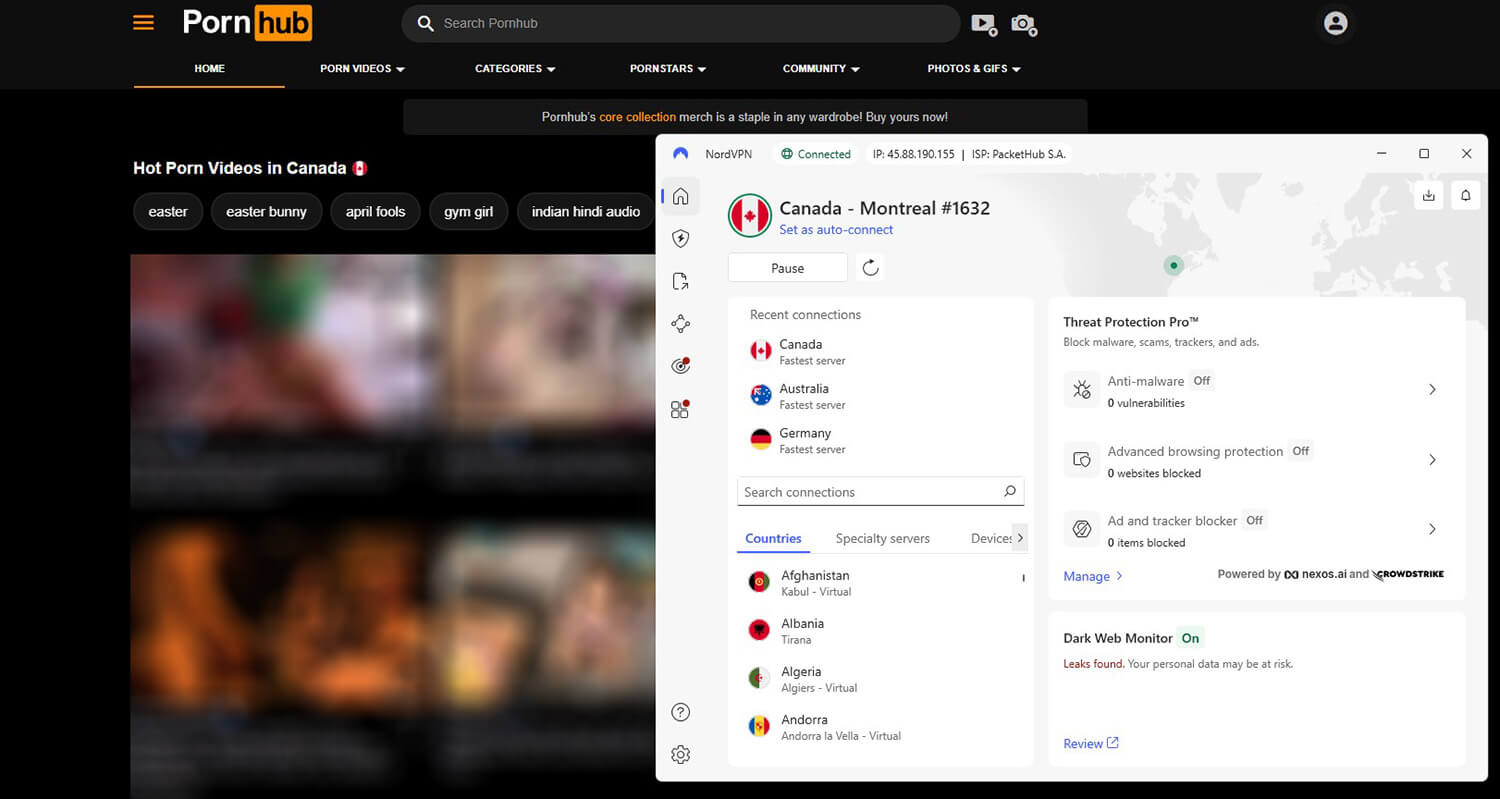Click Set as auto-connect link

point(836,230)
